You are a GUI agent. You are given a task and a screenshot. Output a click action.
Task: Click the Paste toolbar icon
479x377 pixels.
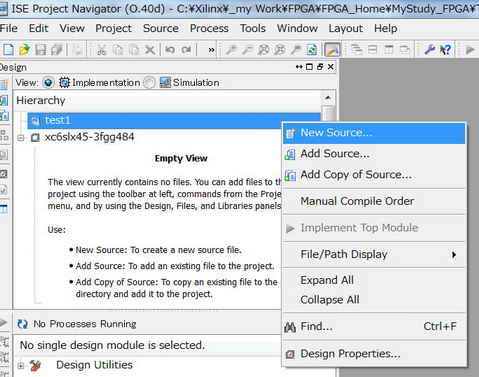pyautogui.click(x=134, y=50)
